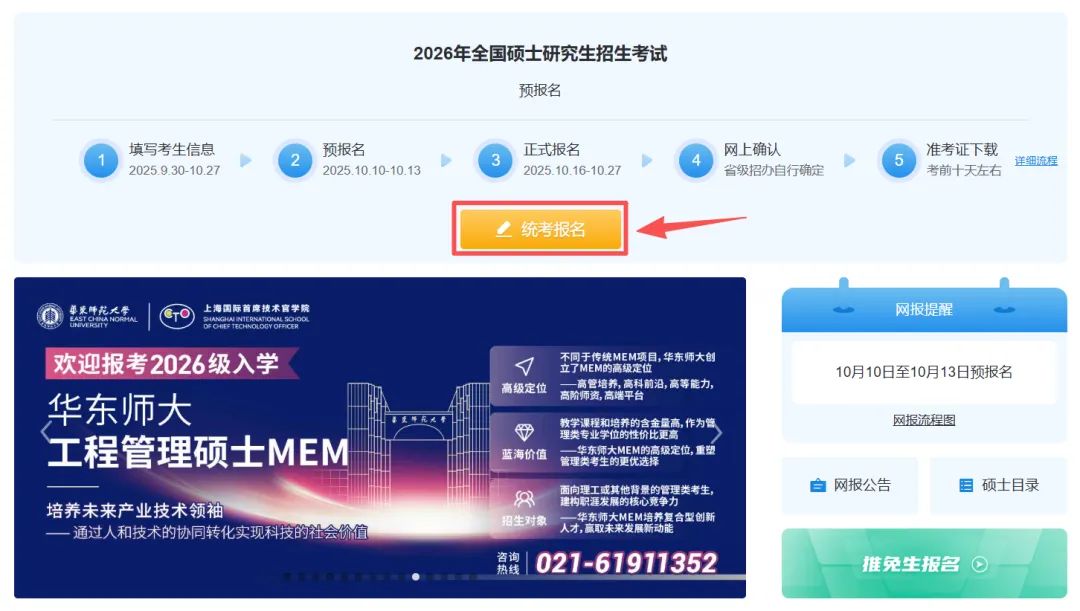Click the 网报提醒 header tab
This screenshot has height=611, width=1080.
(924, 309)
